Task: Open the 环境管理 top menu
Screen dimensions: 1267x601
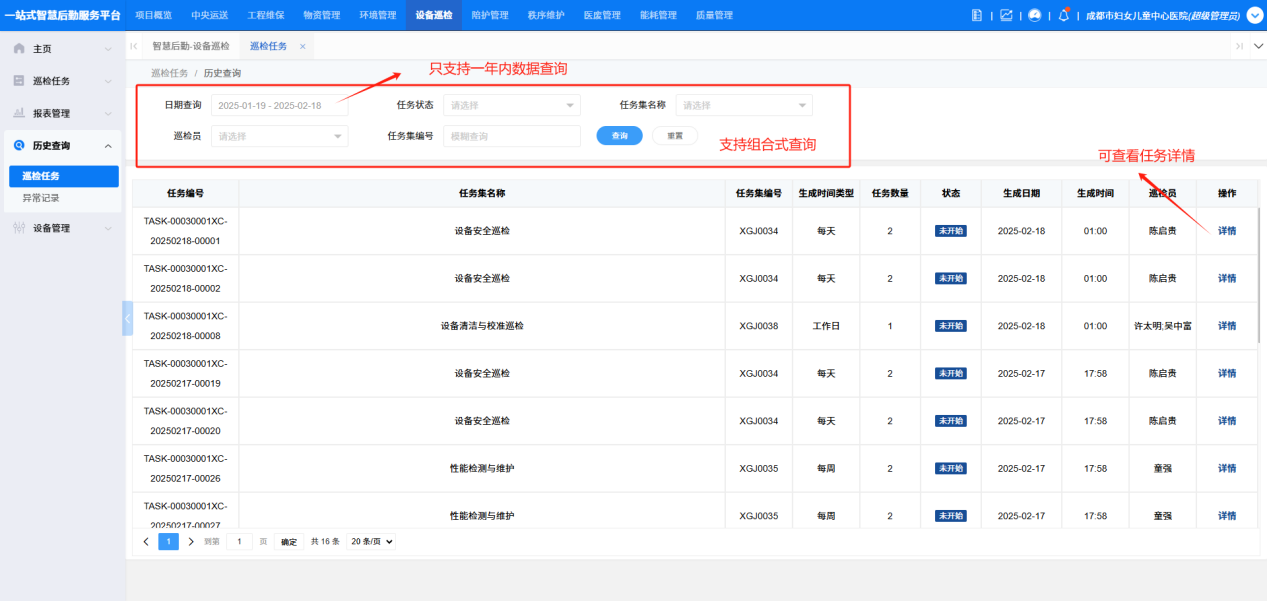Action: tap(377, 15)
